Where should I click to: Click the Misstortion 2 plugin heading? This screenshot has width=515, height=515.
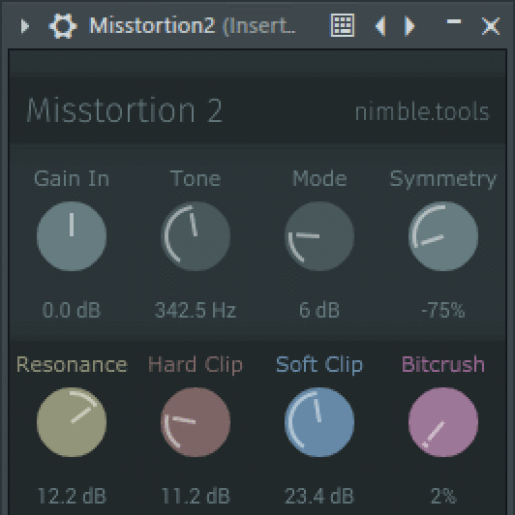coord(124,110)
